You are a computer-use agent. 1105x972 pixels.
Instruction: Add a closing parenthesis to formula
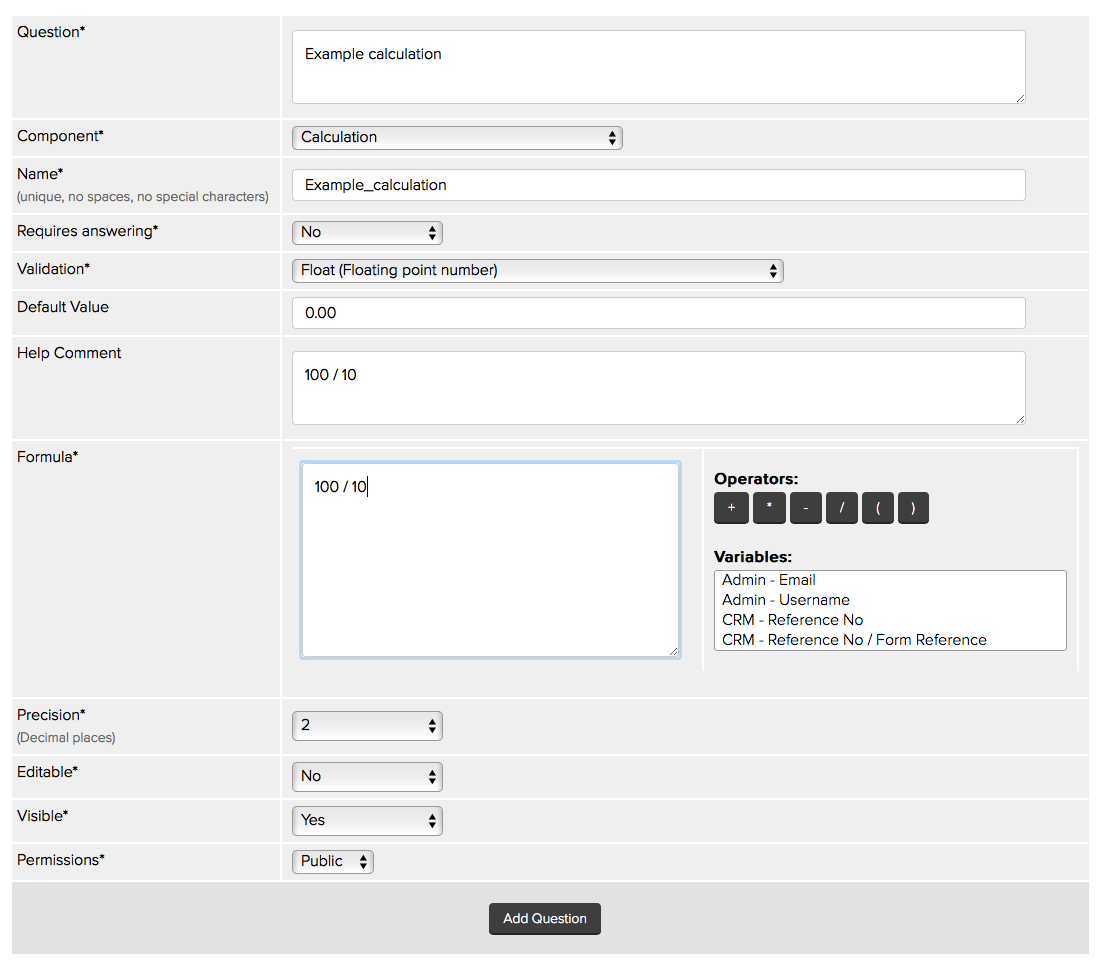(913, 509)
